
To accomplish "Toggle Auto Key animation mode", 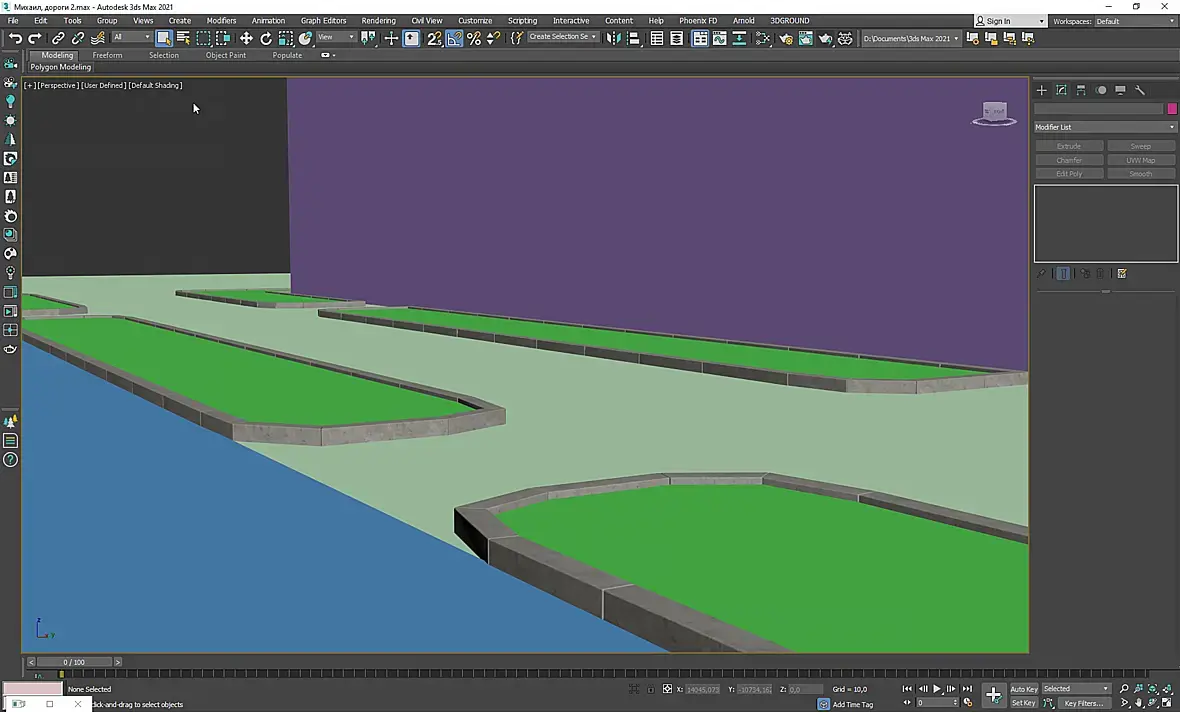I will point(1024,689).
